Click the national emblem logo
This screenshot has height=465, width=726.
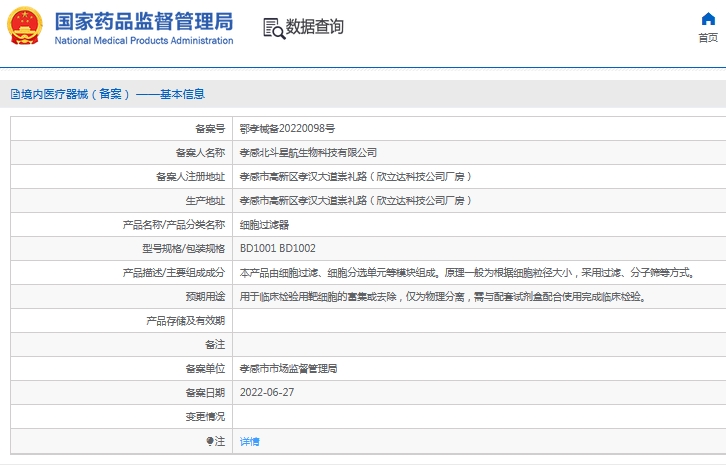(x=25, y=25)
